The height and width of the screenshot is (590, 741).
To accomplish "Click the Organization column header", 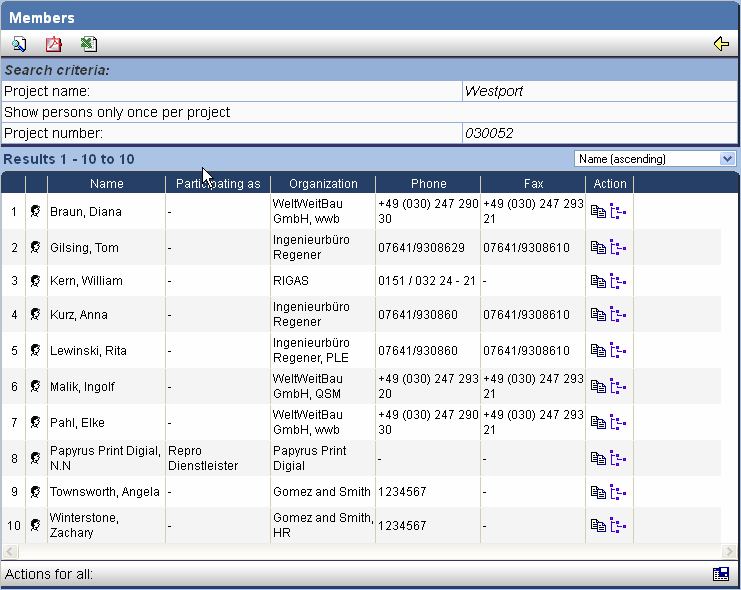I will [x=323, y=184].
